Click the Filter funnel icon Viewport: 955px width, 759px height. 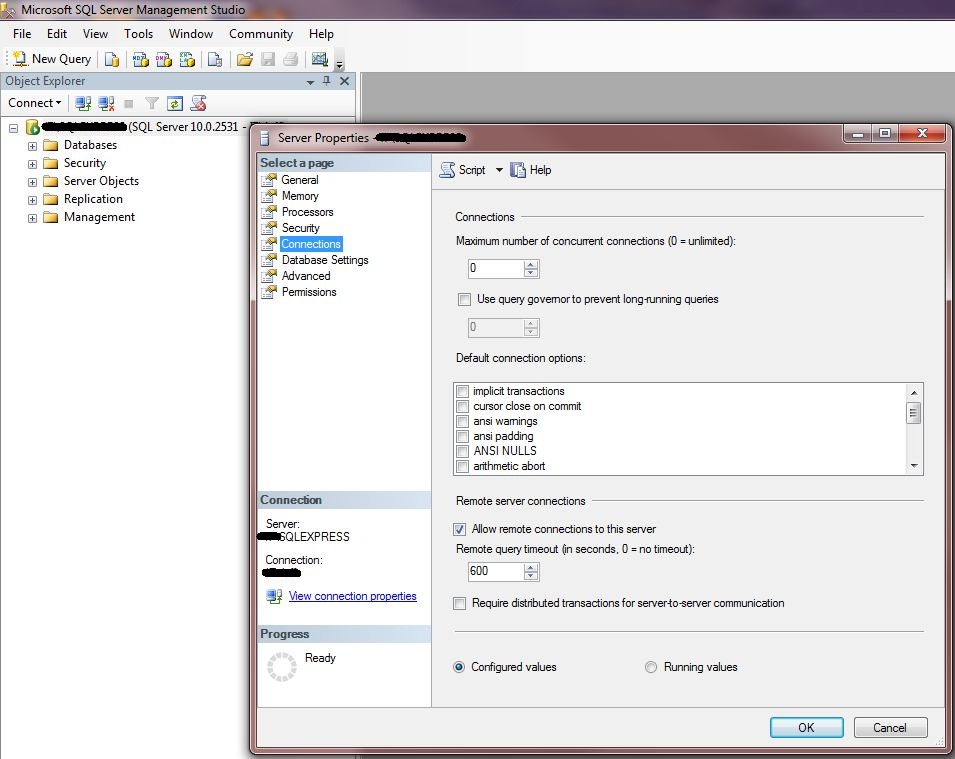[152, 104]
